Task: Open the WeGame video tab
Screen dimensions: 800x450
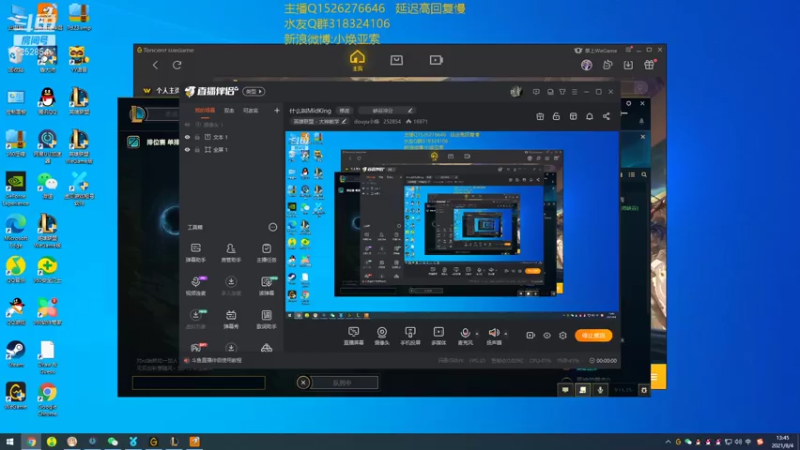Action: [436, 60]
